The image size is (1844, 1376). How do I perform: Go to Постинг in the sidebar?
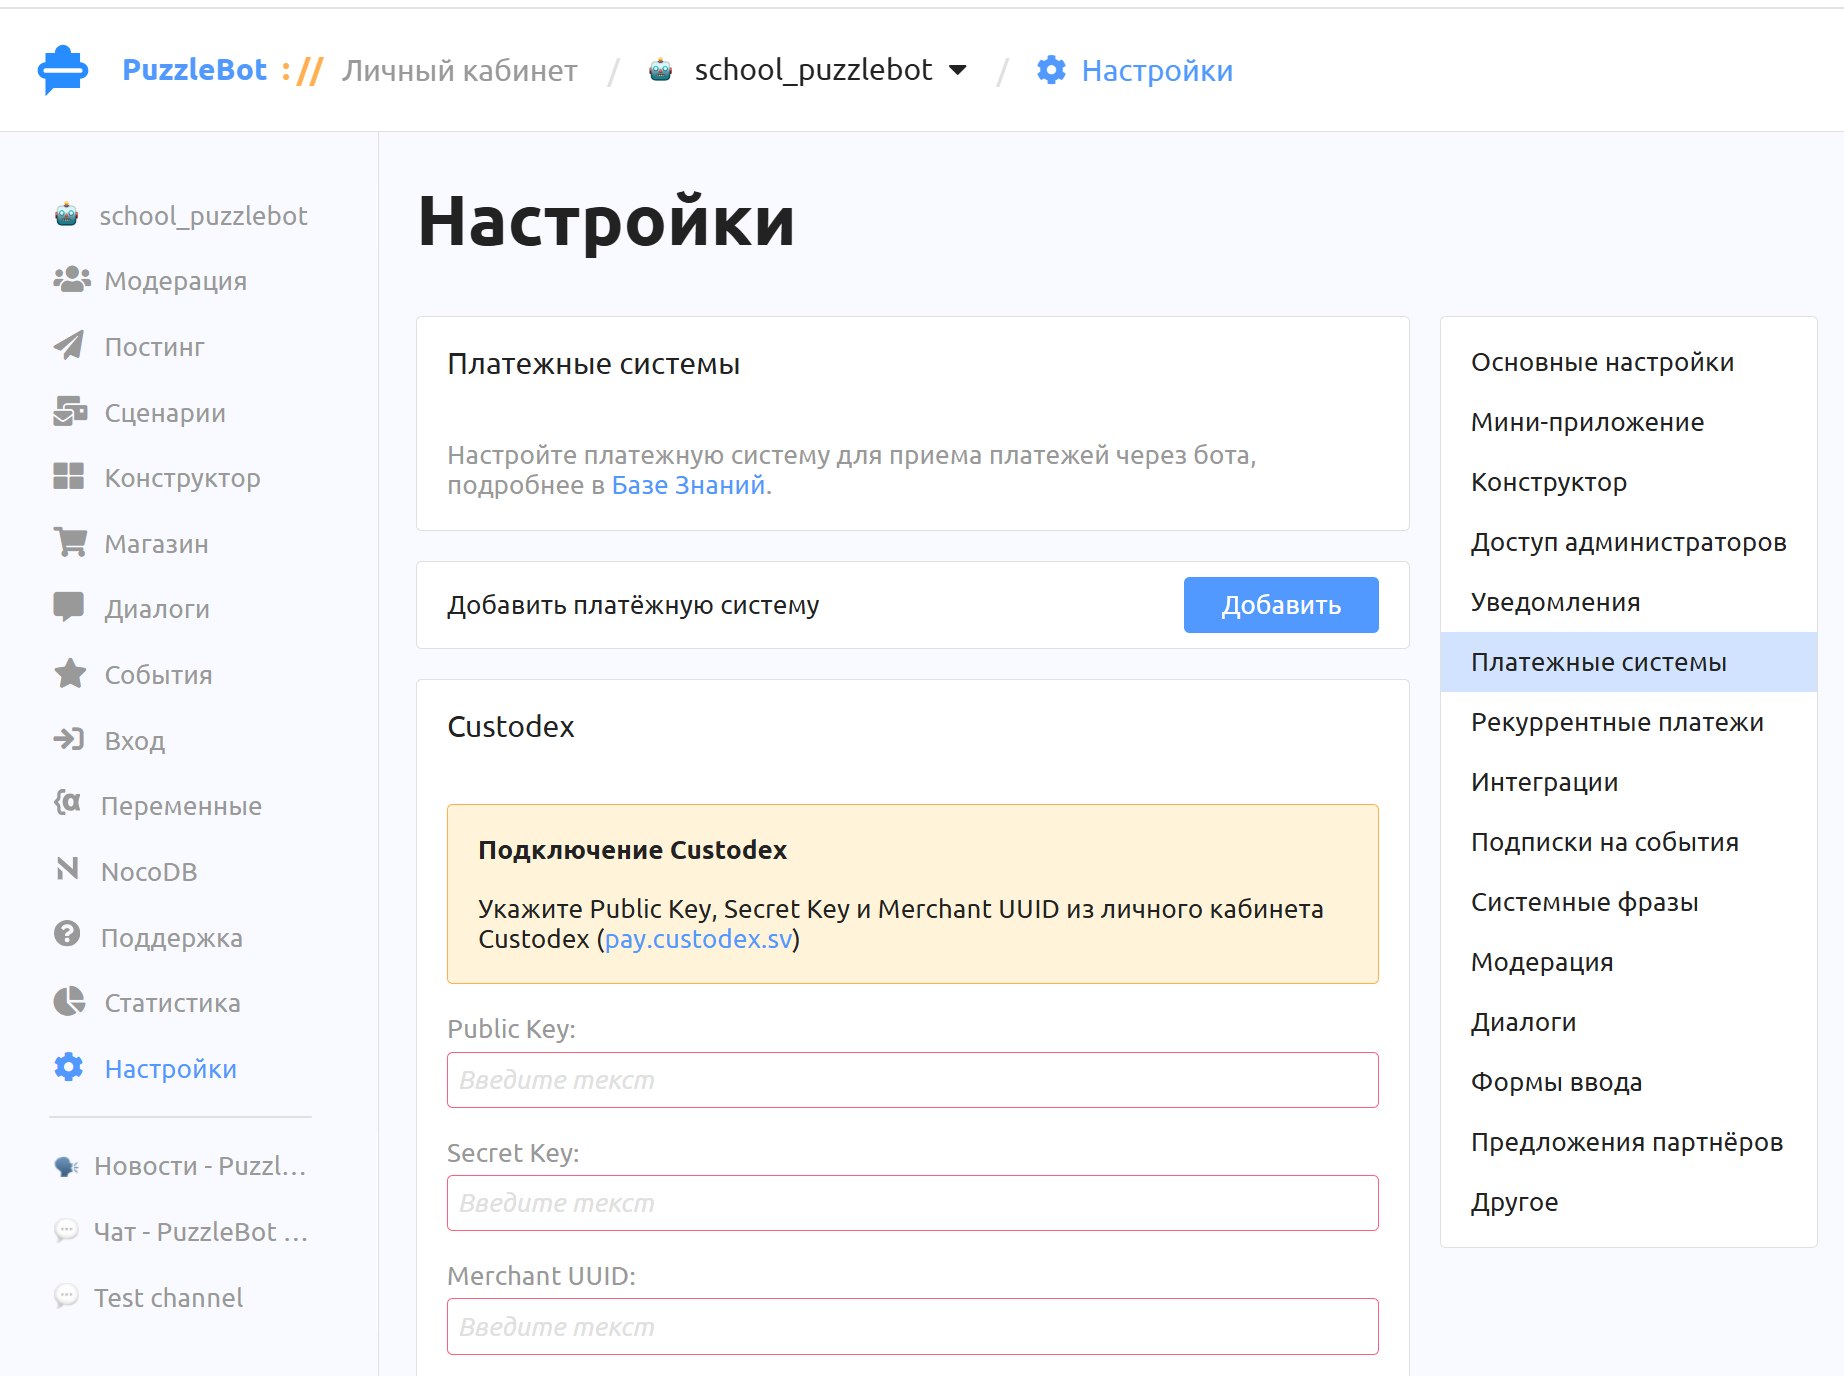[155, 347]
